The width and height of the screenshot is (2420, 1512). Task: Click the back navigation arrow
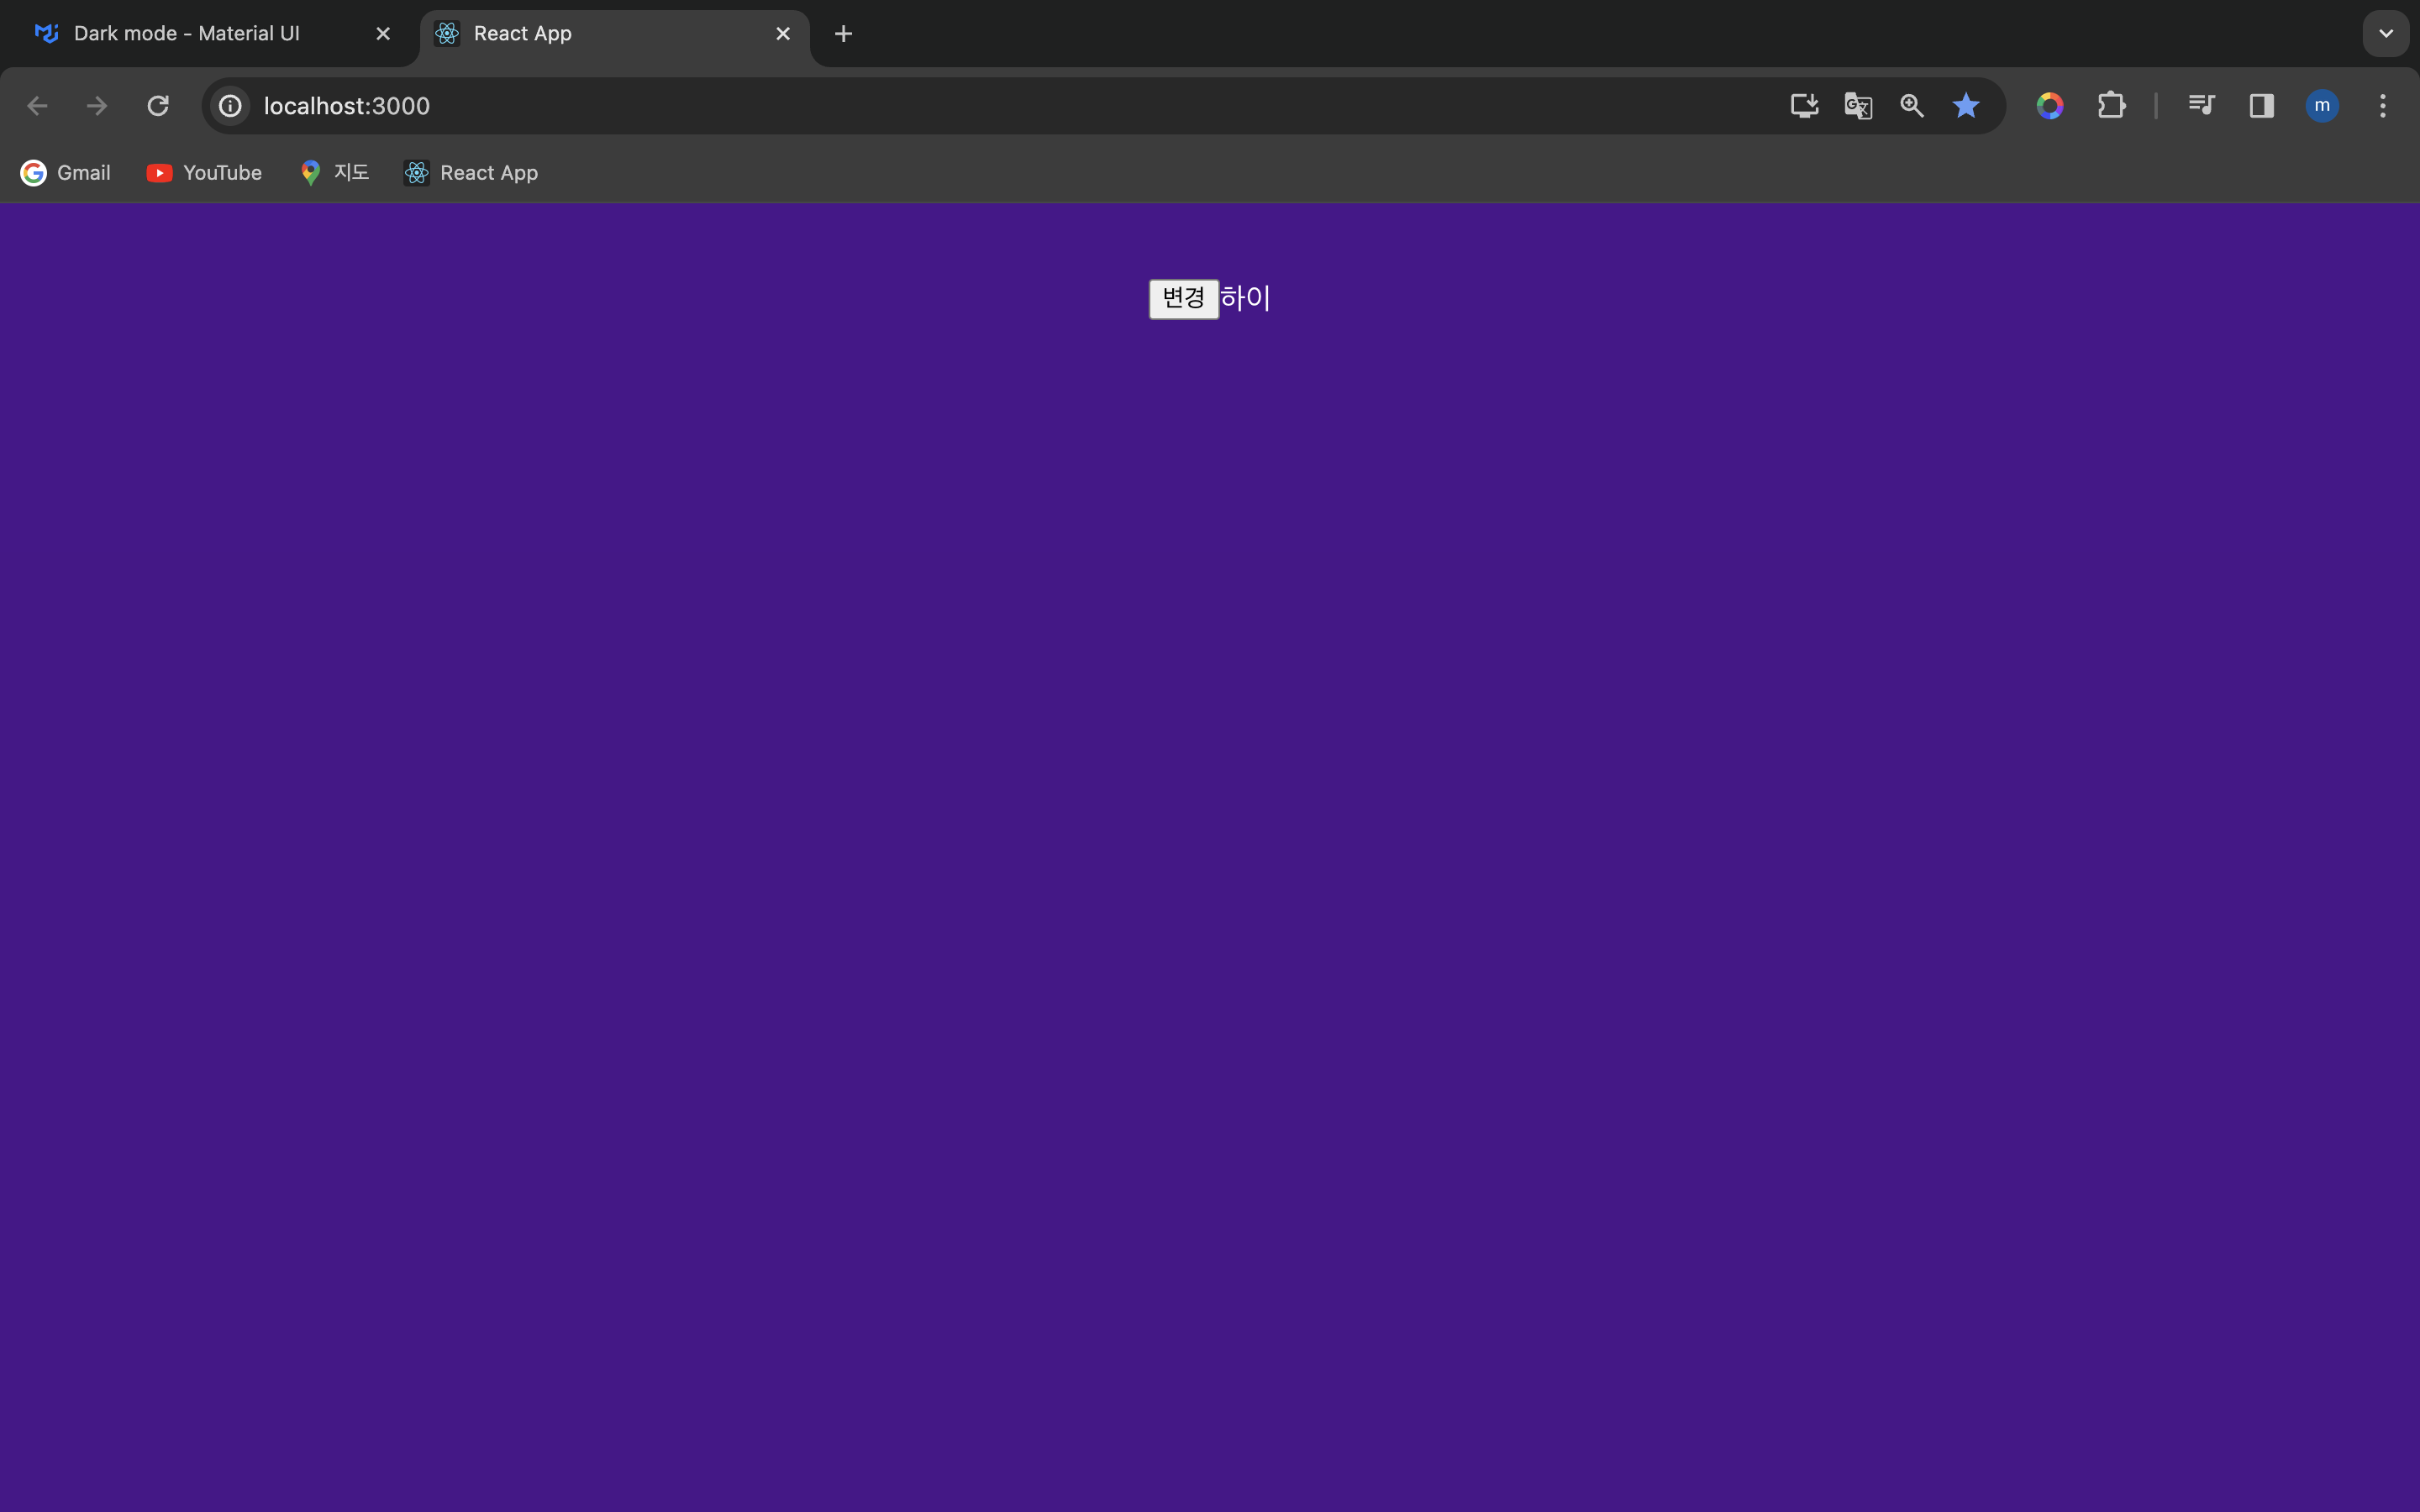coord(37,106)
